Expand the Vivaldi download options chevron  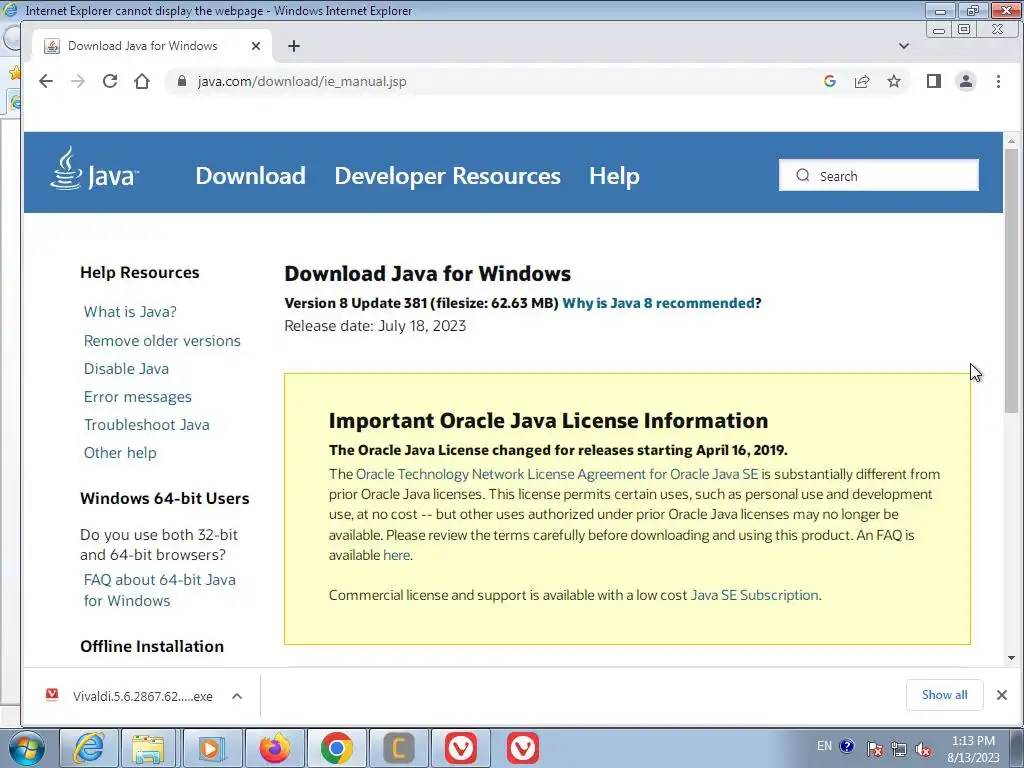tap(237, 696)
